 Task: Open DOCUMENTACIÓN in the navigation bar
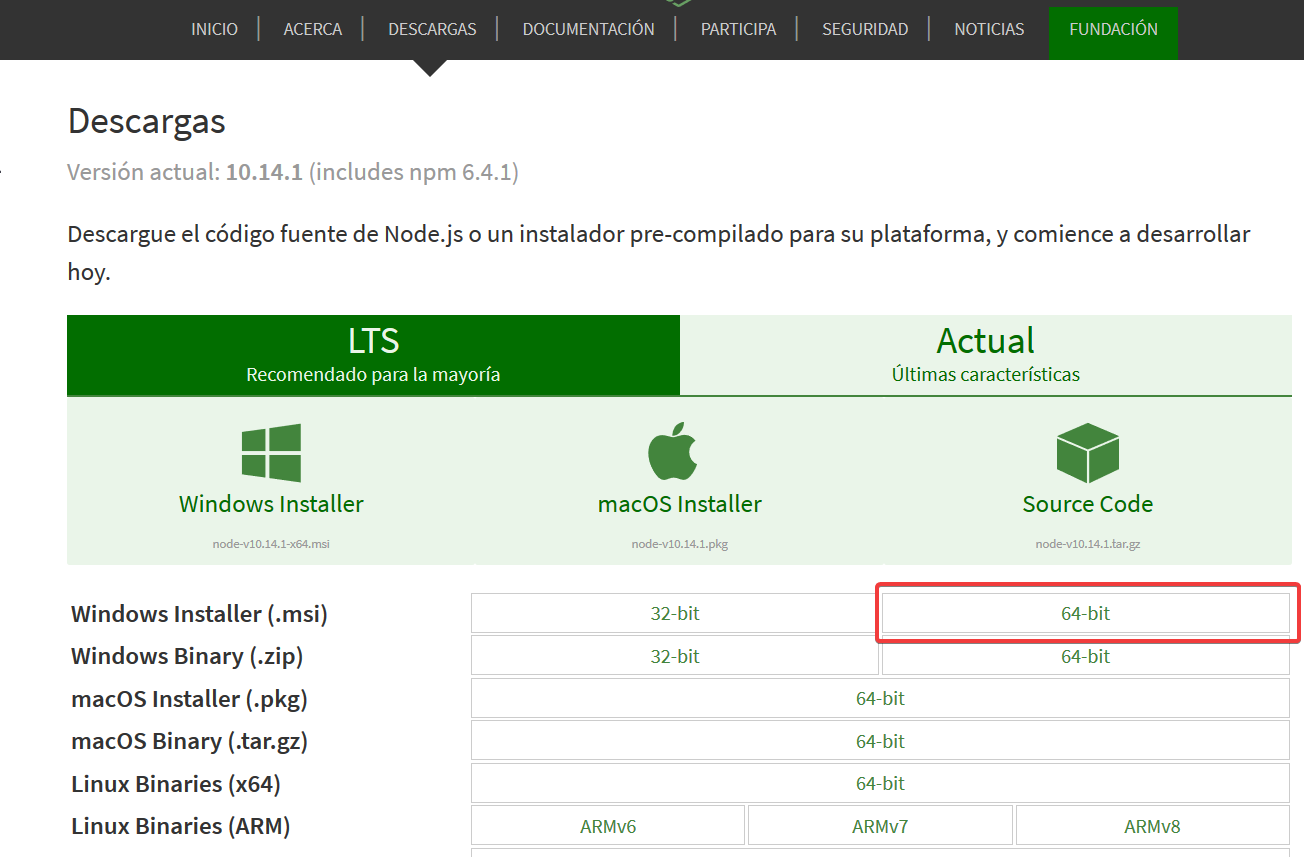(588, 29)
